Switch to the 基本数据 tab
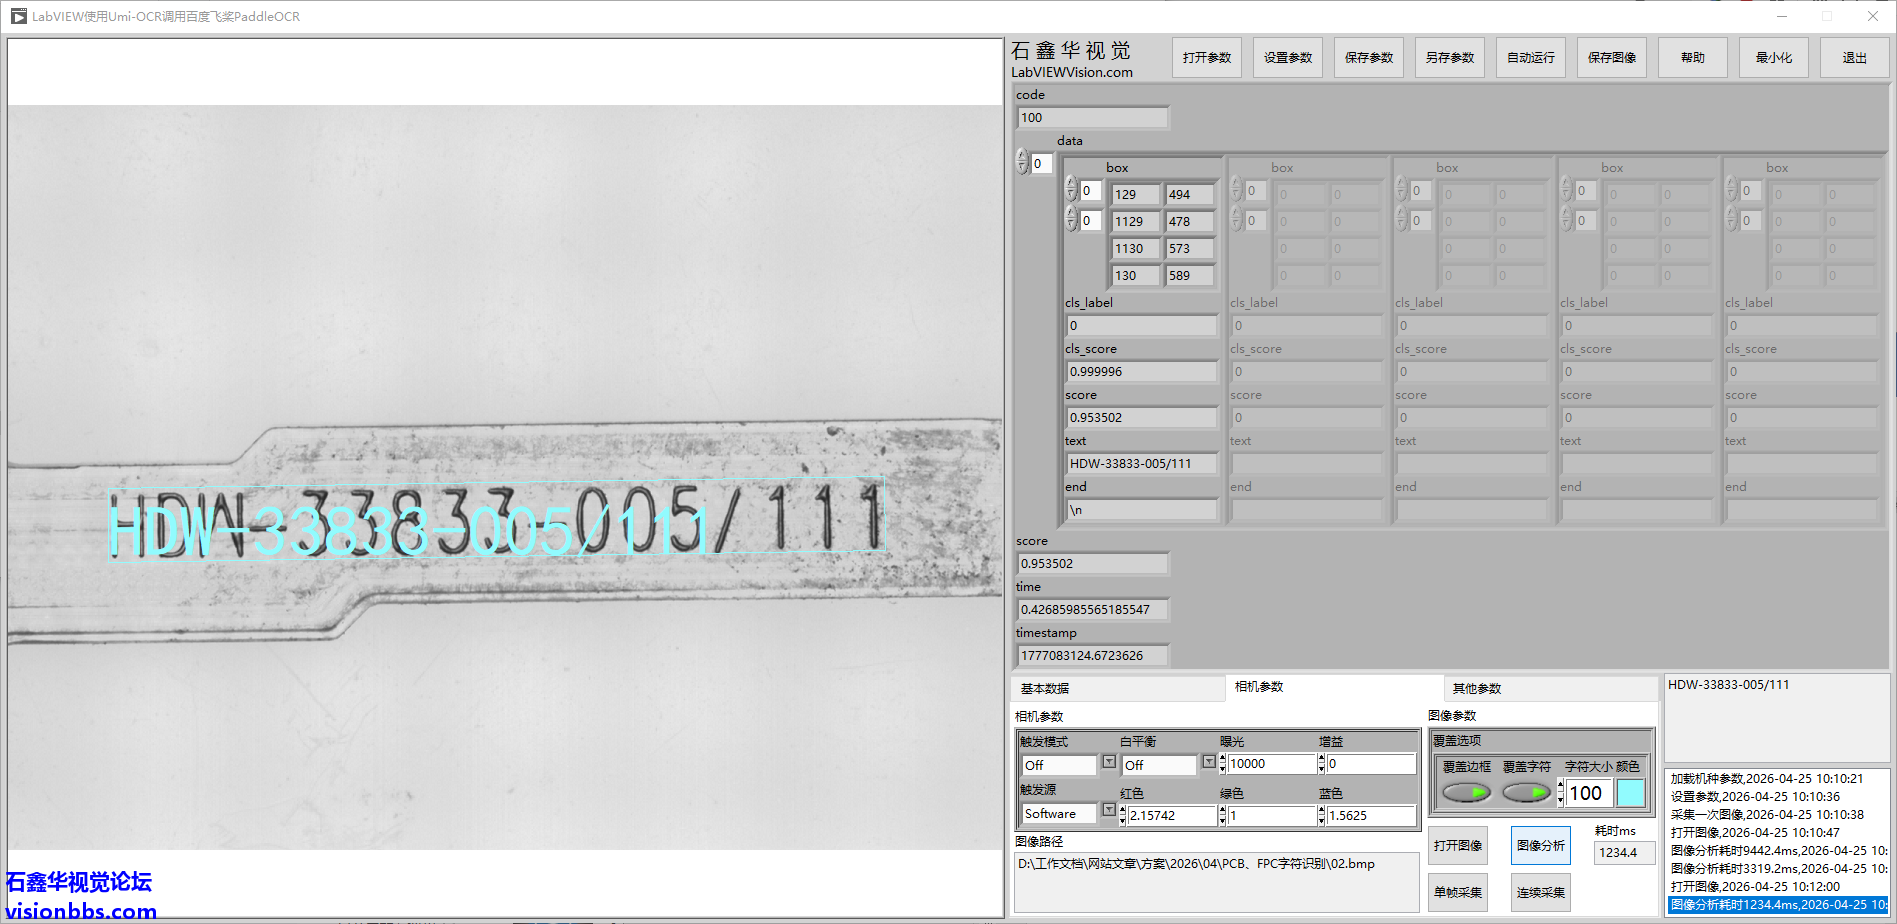The height and width of the screenshot is (924, 1897). point(1045,688)
